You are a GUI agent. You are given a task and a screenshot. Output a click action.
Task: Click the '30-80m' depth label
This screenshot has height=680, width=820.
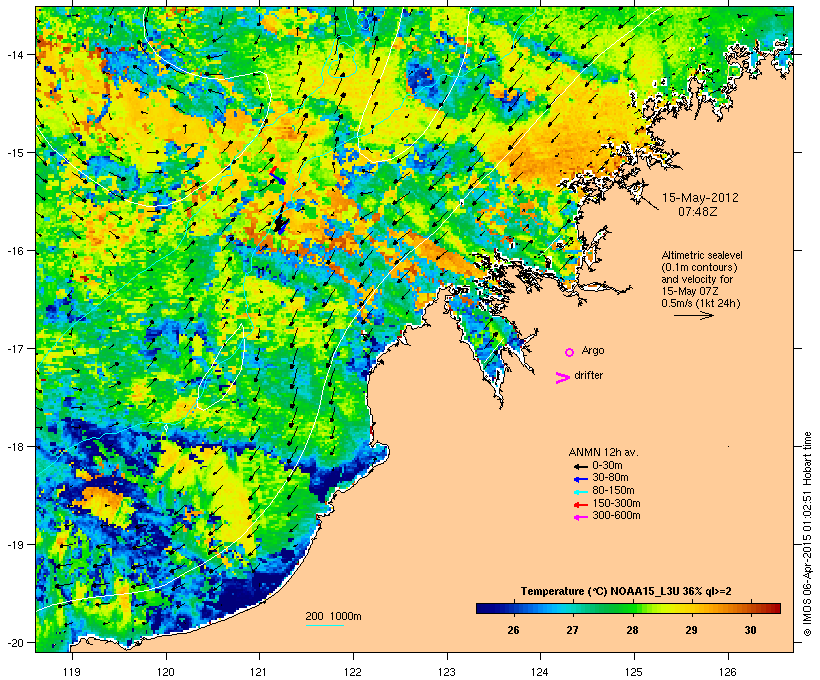[610, 478]
